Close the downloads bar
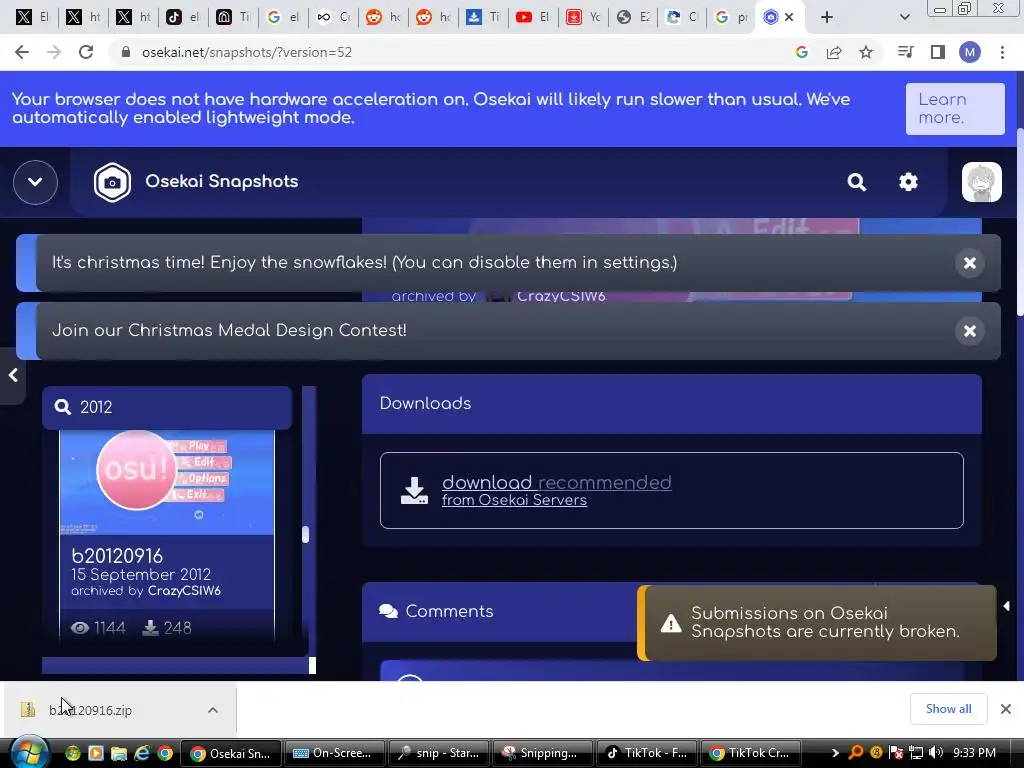Screen dimensions: 1024x768 tap(1006, 709)
